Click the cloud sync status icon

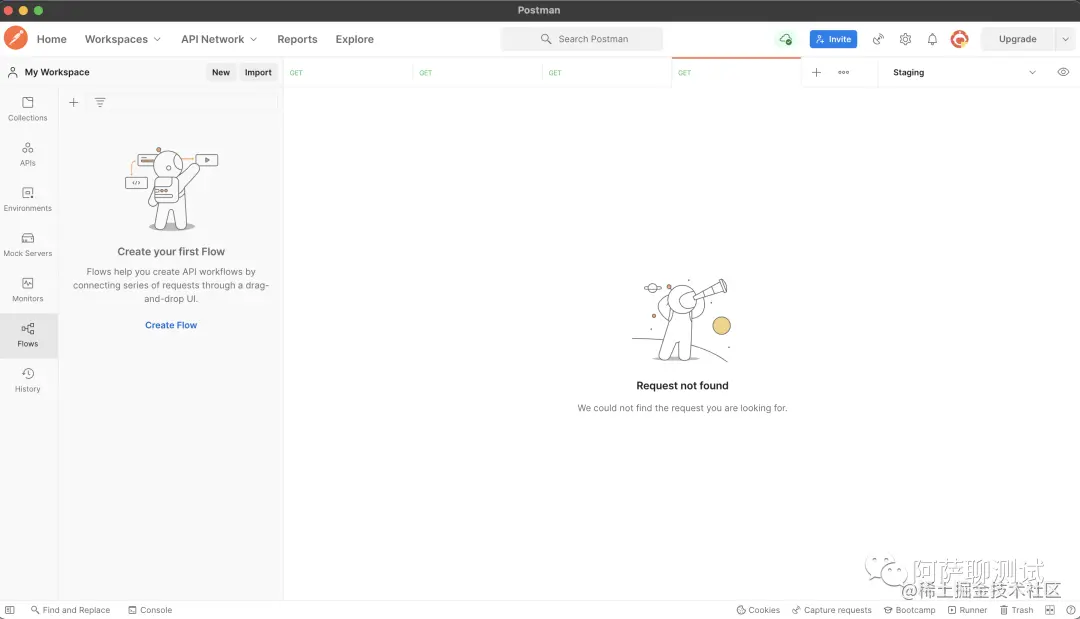[x=785, y=39]
